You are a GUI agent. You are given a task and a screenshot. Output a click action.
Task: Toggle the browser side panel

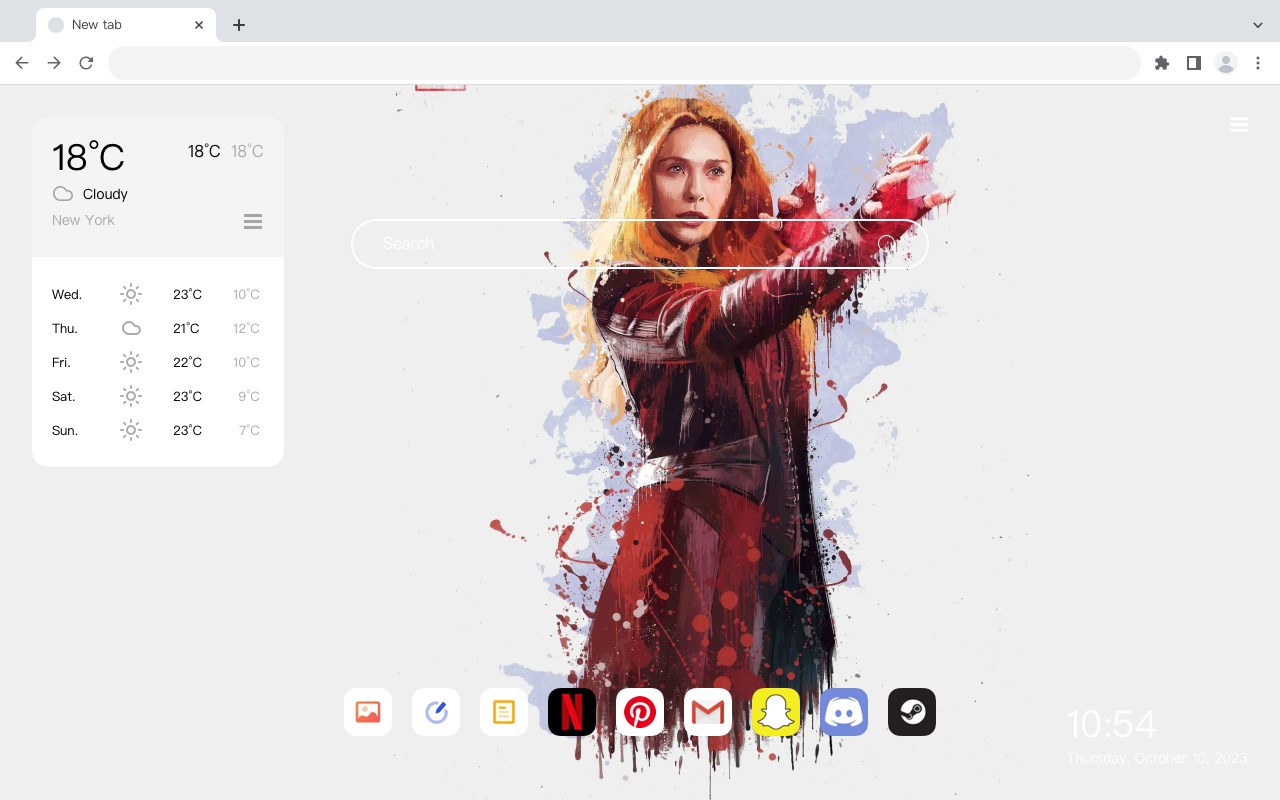tap(1194, 63)
